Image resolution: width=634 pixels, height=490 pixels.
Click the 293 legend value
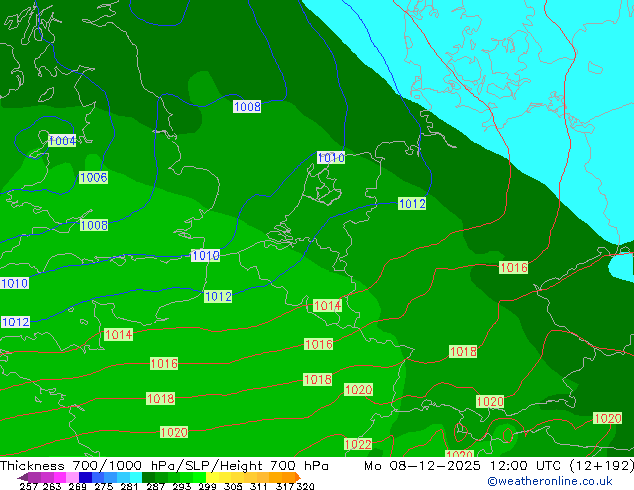[181, 486]
